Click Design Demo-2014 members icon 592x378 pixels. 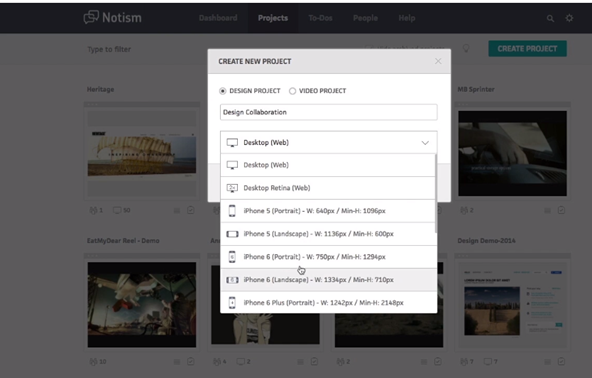464,361
